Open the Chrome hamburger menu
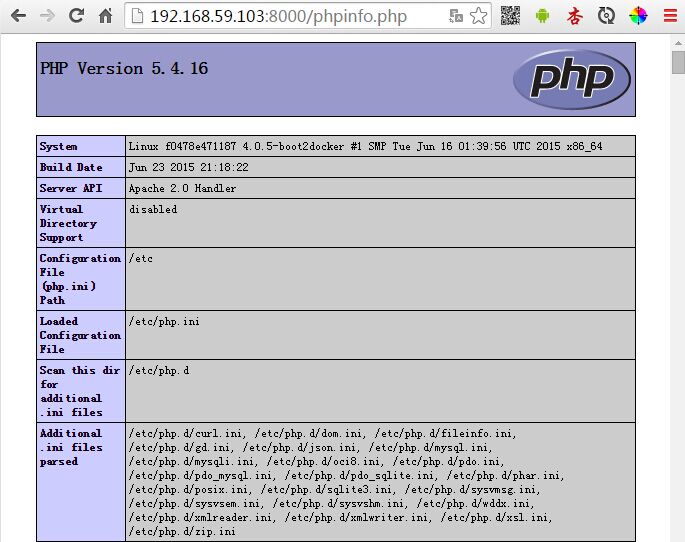Screen dimensions: 685x542 [670, 16]
